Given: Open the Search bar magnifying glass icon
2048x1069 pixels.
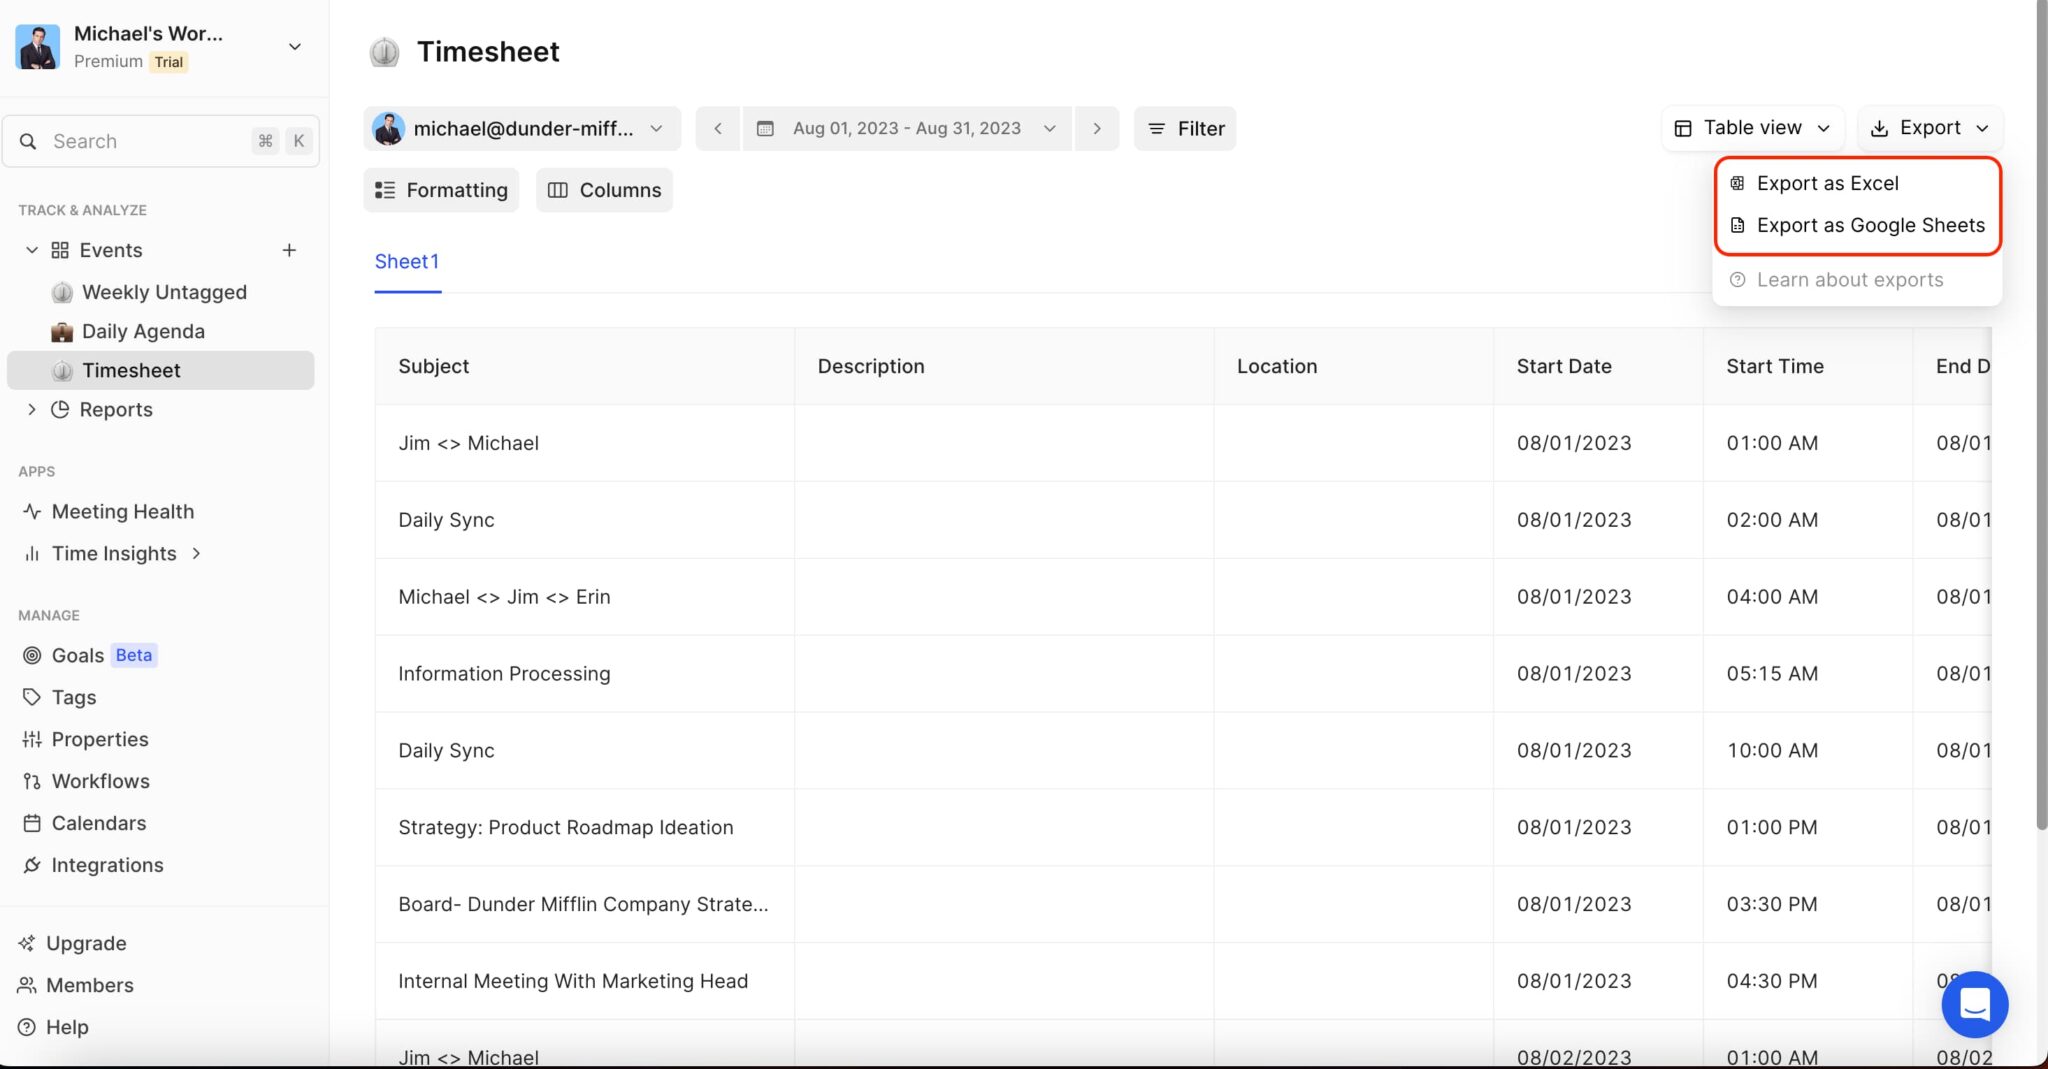Looking at the screenshot, I should point(27,141).
